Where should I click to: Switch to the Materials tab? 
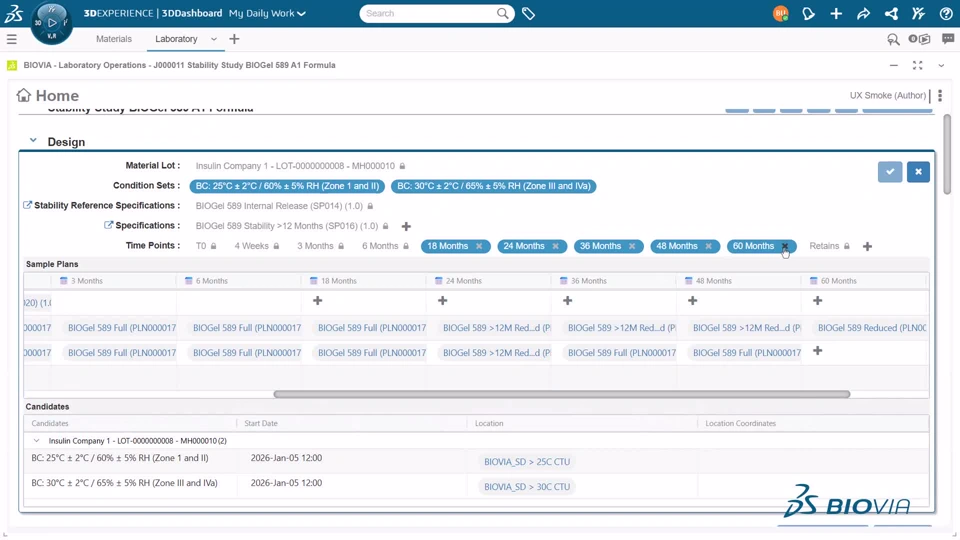point(114,39)
